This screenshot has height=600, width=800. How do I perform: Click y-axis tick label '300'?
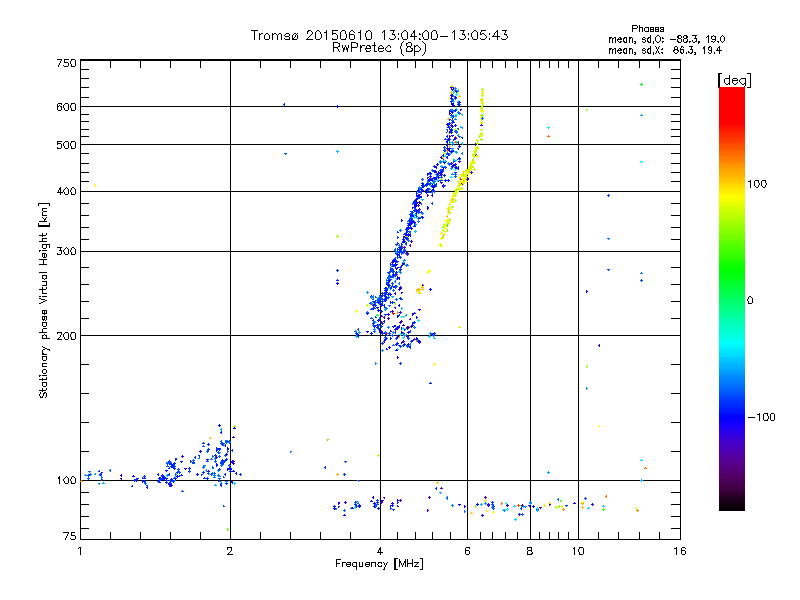[66, 252]
